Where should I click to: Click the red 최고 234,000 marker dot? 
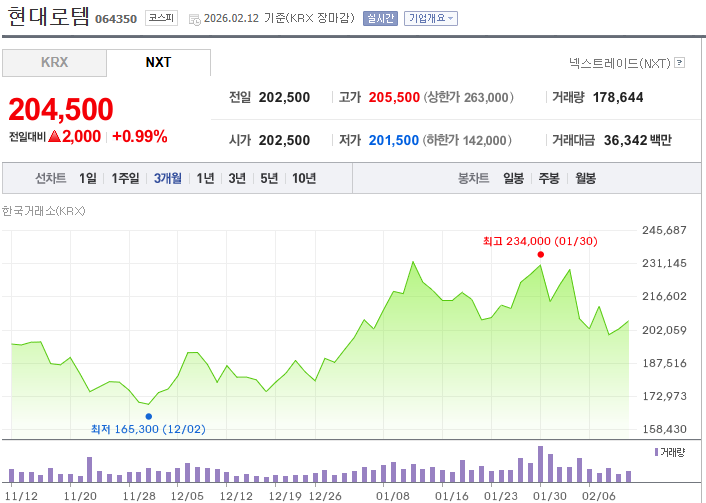pyautogui.click(x=541, y=254)
